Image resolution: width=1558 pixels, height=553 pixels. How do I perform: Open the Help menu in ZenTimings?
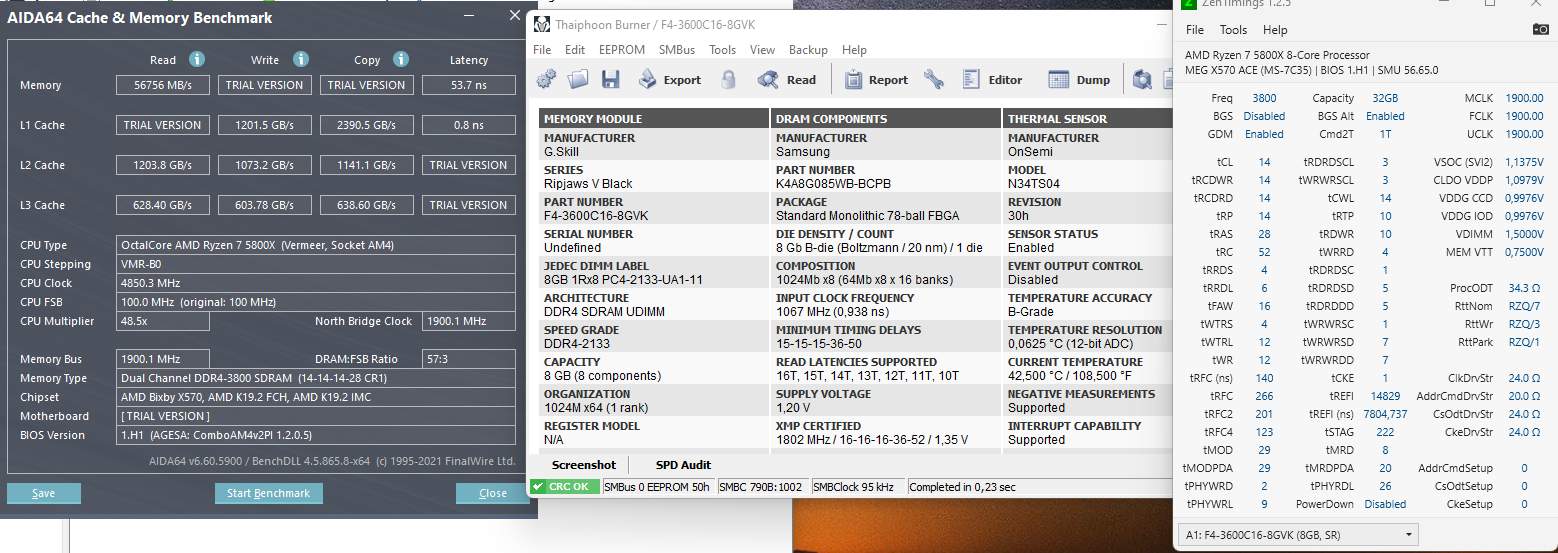(1276, 30)
